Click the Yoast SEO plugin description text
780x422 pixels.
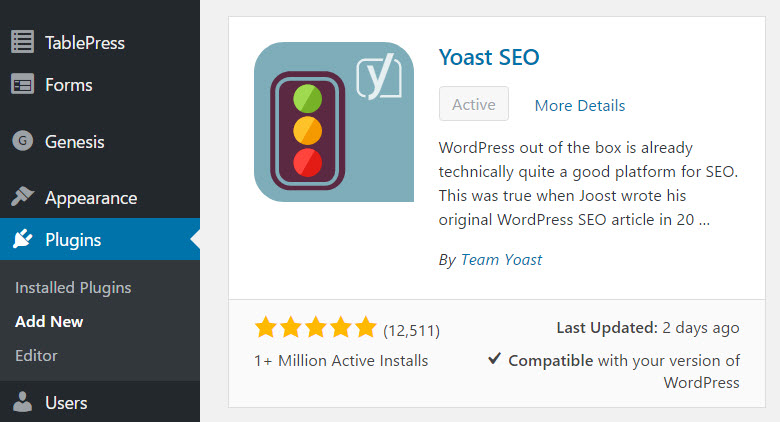point(588,184)
